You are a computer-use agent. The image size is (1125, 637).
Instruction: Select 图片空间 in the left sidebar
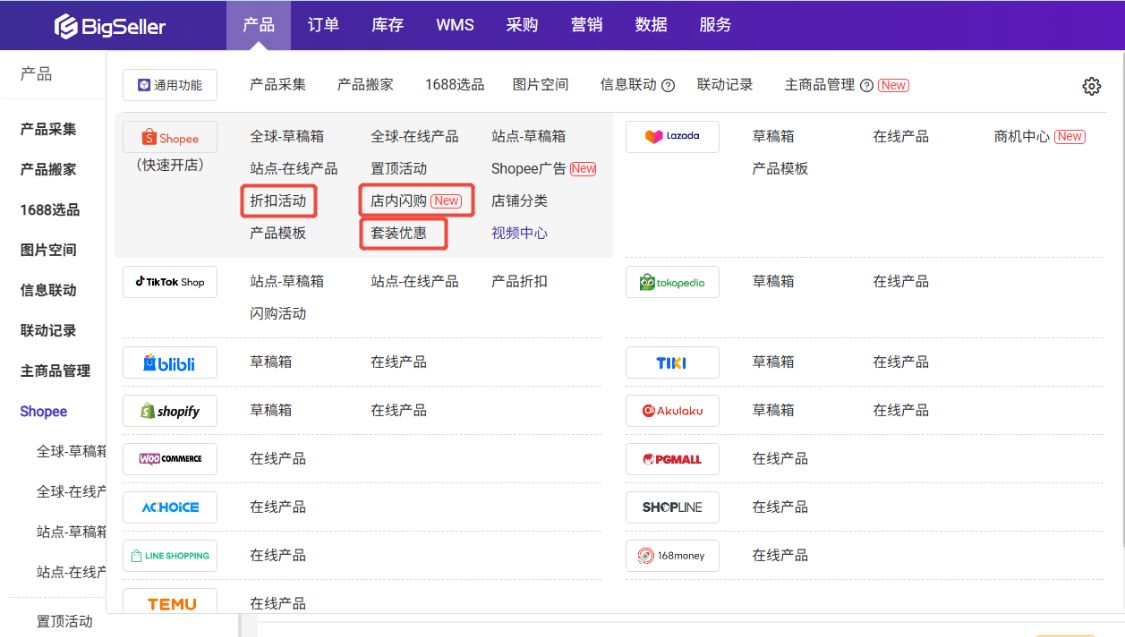click(x=48, y=250)
